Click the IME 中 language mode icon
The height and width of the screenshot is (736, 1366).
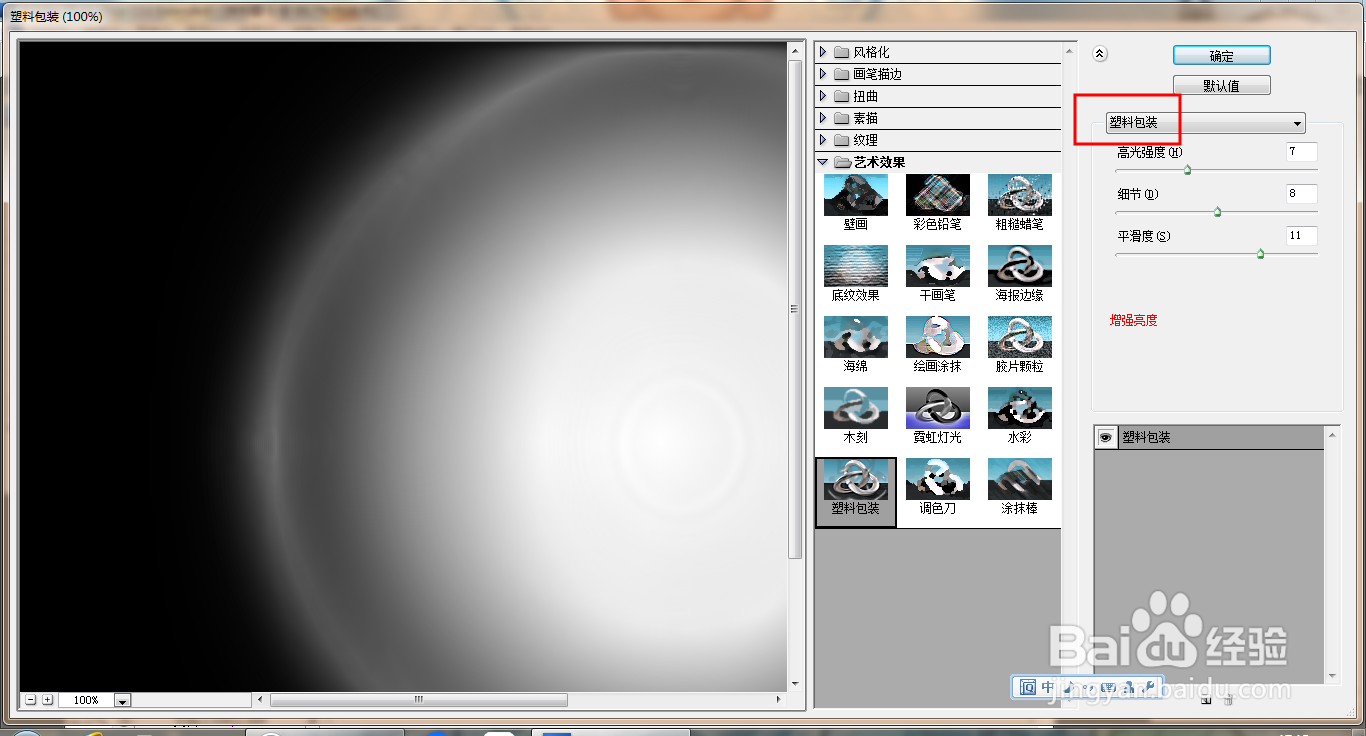(x=1047, y=687)
